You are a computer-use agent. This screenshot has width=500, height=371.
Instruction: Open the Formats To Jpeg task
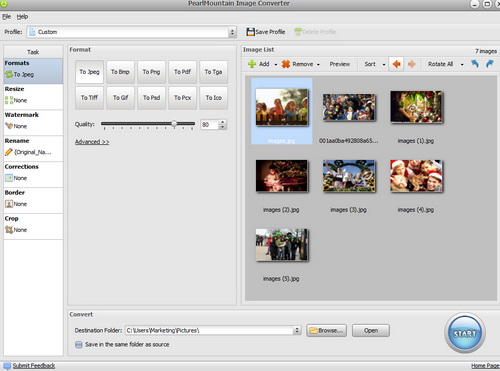point(33,71)
